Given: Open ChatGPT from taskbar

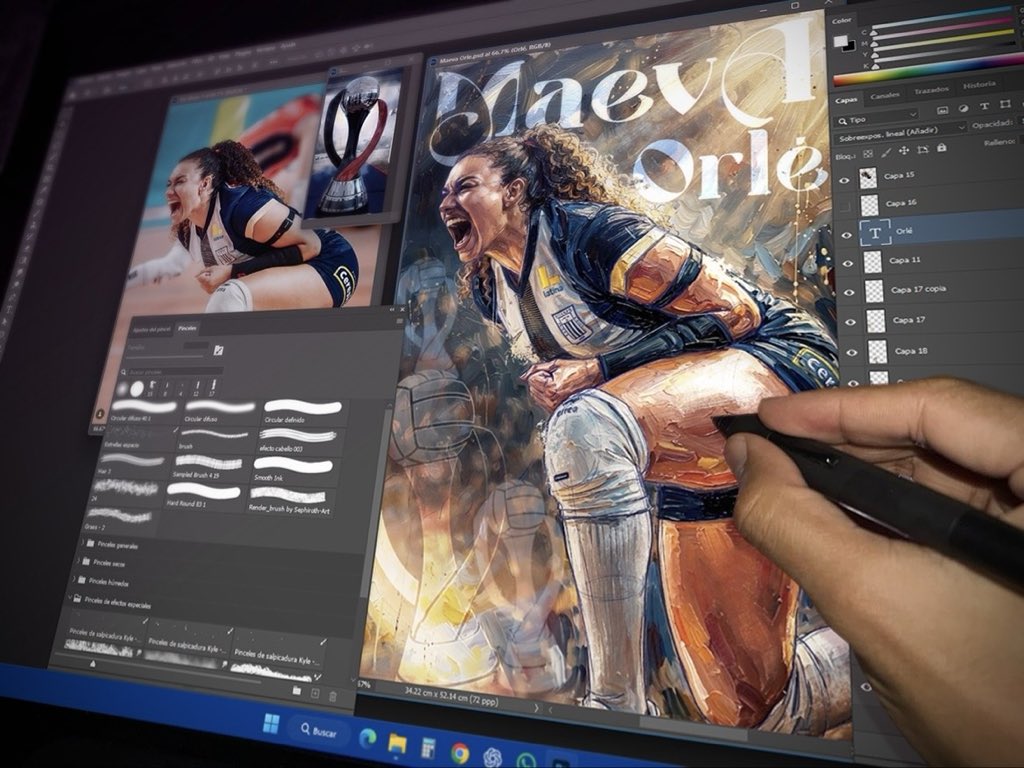Looking at the screenshot, I should click(492, 758).
